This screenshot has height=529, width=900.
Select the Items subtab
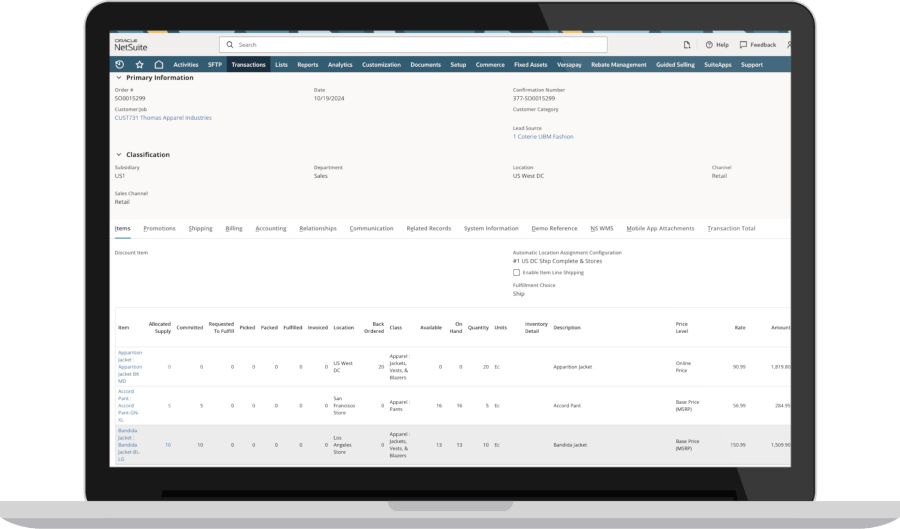(122, 228)
